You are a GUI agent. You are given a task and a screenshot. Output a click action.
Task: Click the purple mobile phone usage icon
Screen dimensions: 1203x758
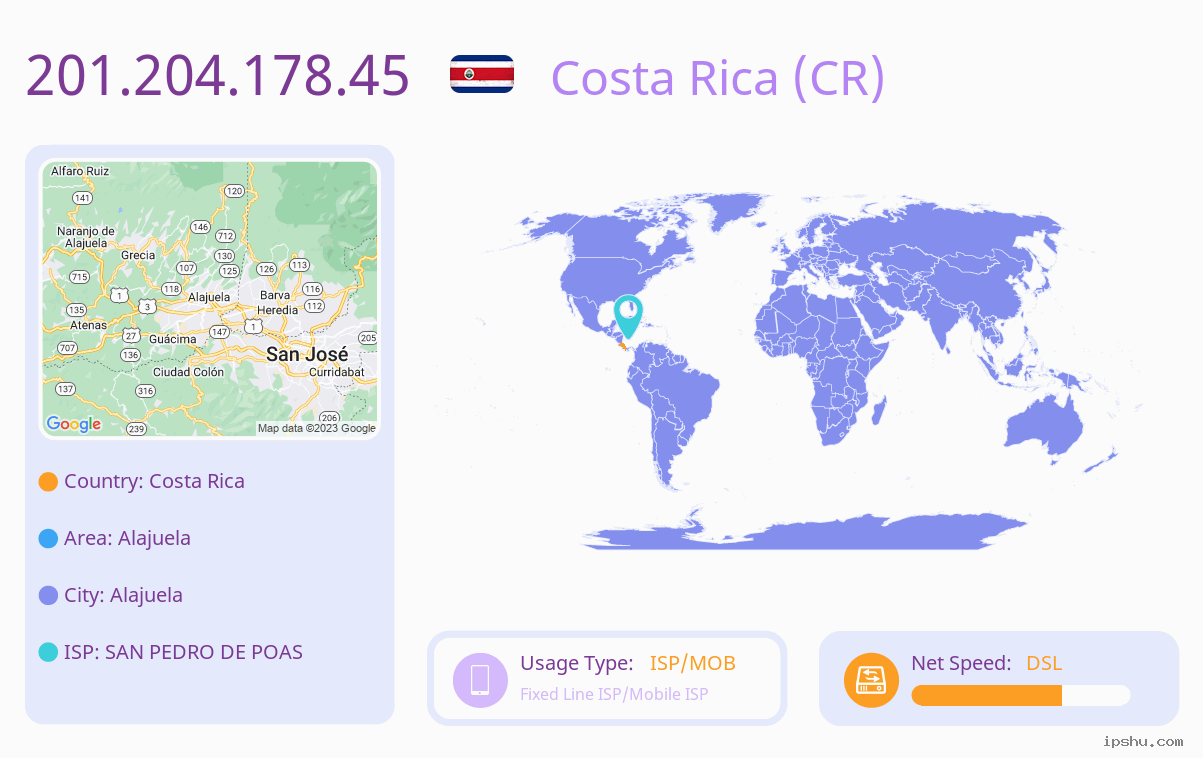480,679
